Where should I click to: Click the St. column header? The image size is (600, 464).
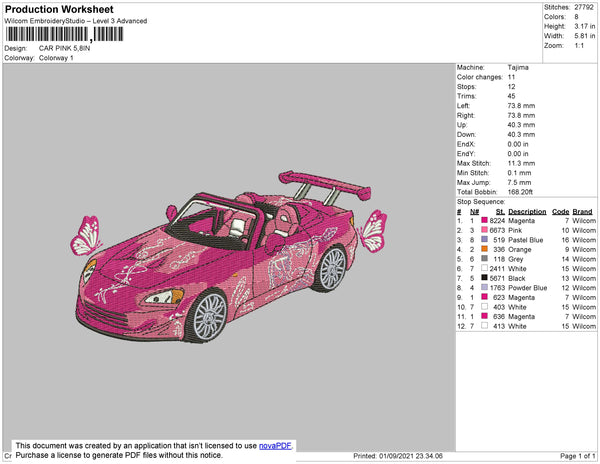[x=499, y=211]
